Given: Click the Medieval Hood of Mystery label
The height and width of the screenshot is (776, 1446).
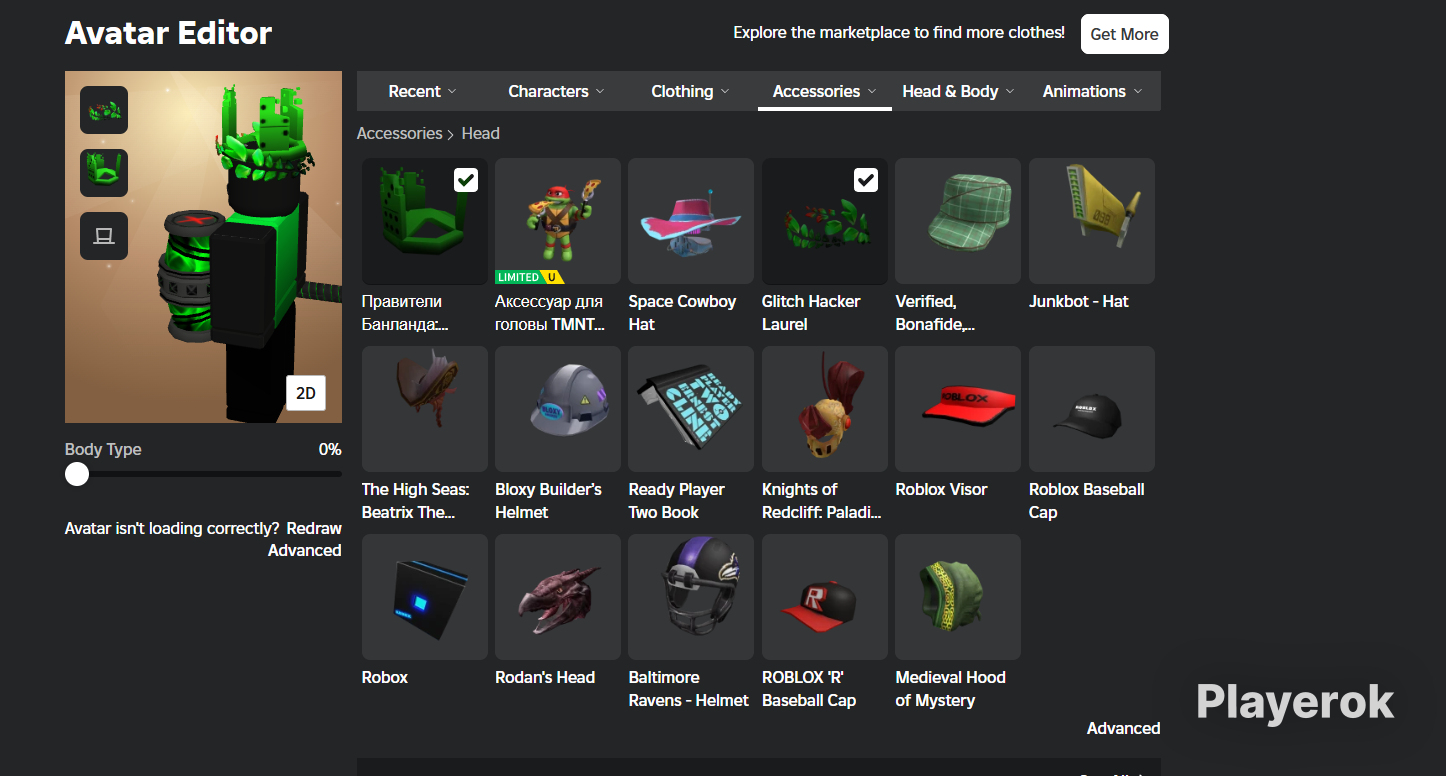Looking at the screenshot, I should (950, 689).
